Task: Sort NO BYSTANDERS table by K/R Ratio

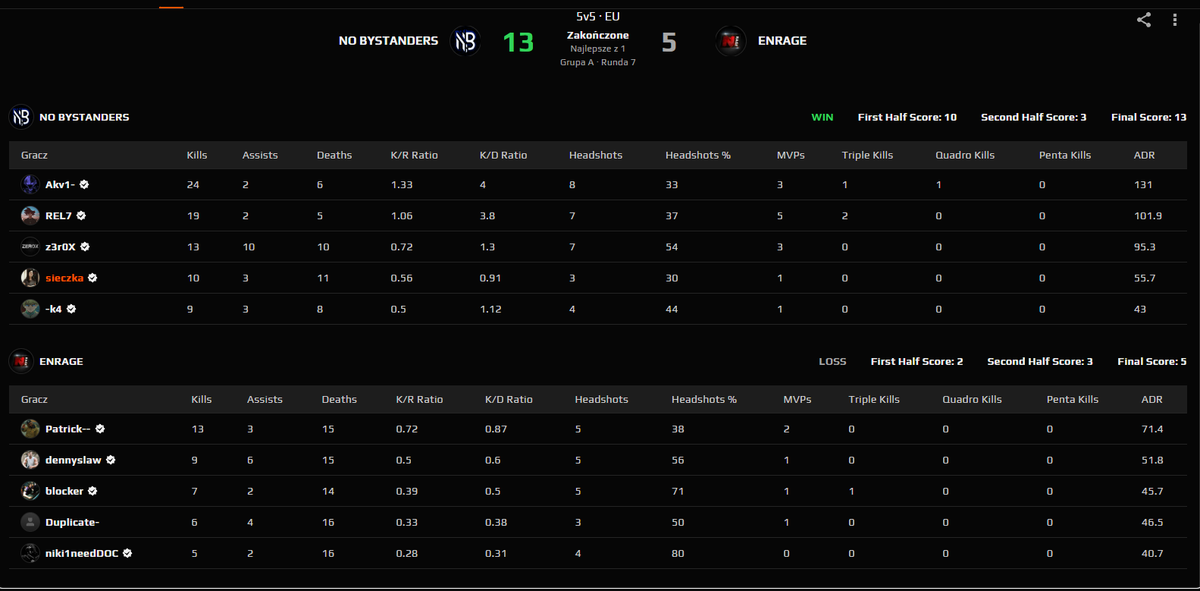Action: pyautogui.click(x=414, y=155)
